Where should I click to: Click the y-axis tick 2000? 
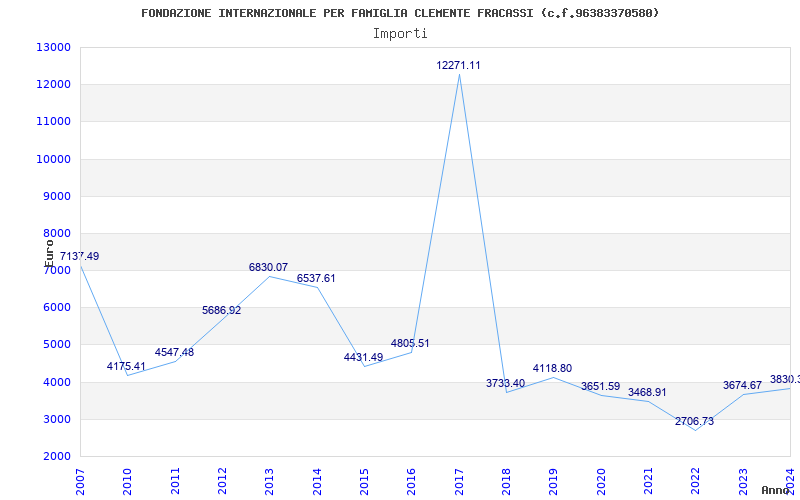(56, 457)
